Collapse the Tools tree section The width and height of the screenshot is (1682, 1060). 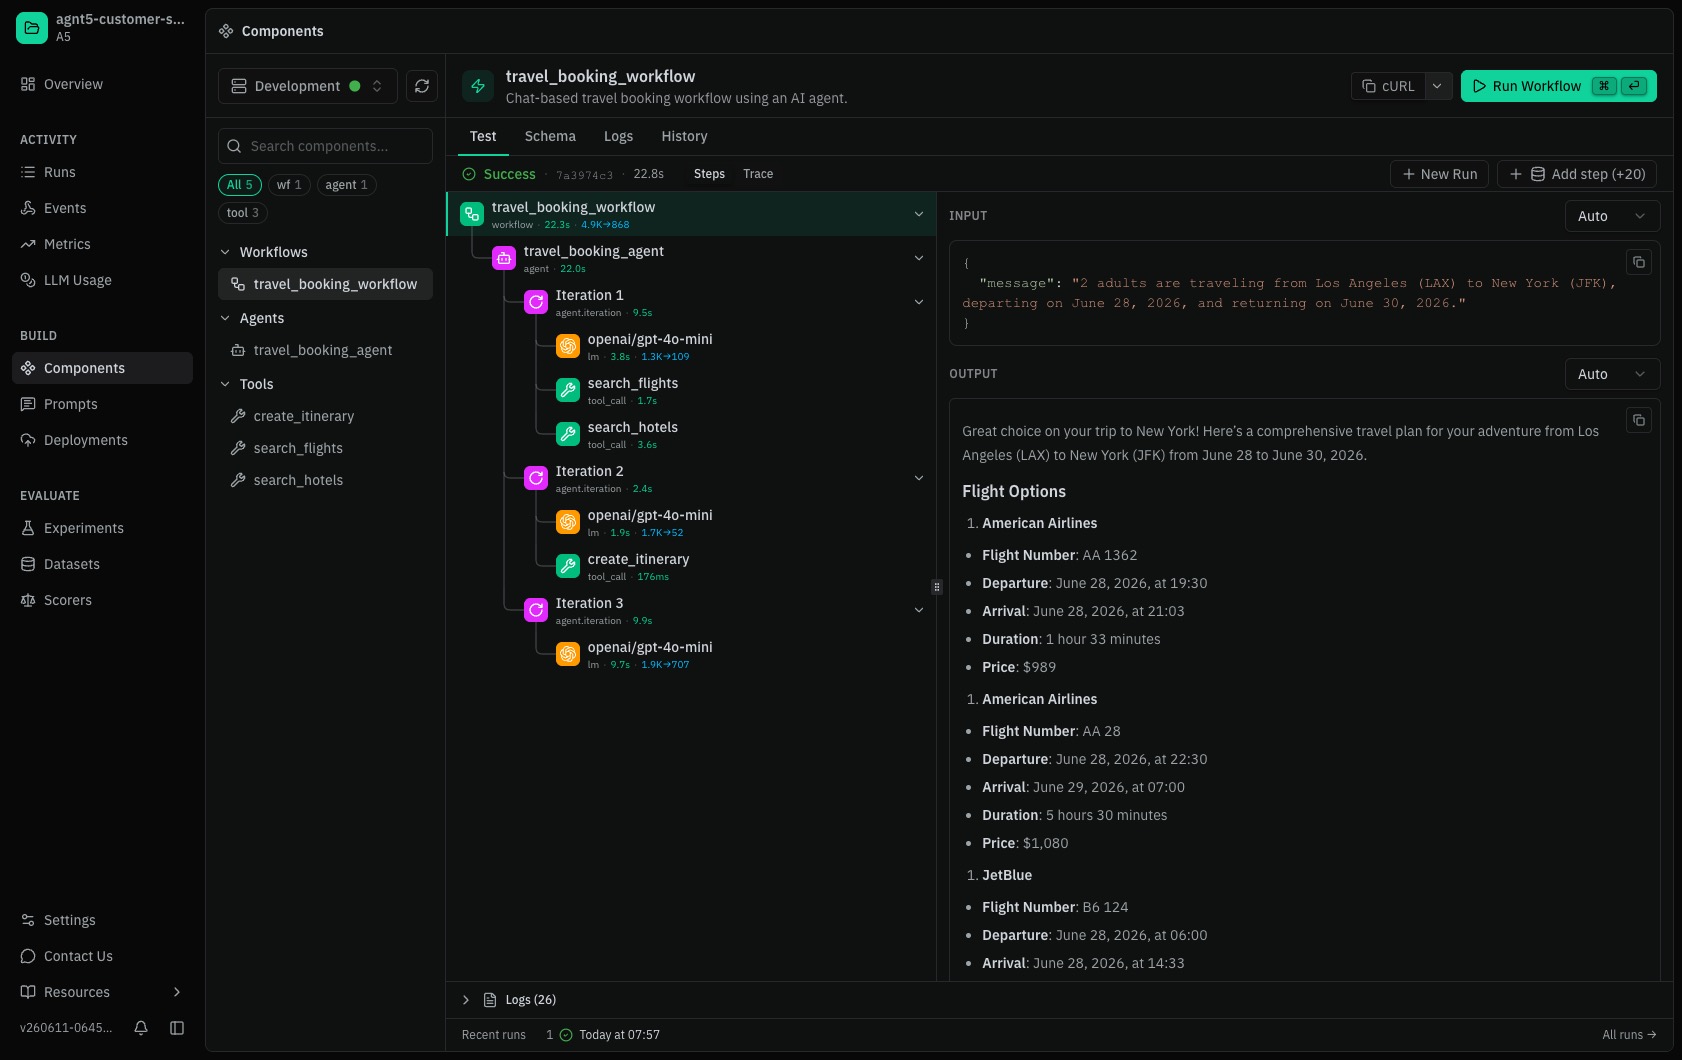pos(225,384)
